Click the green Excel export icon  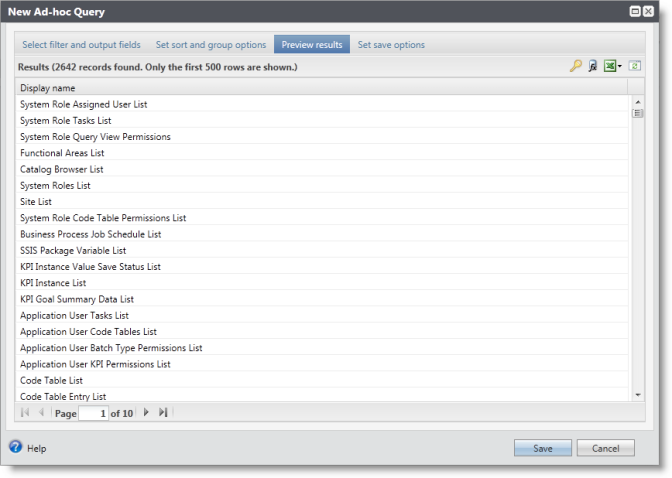[608, 66]
